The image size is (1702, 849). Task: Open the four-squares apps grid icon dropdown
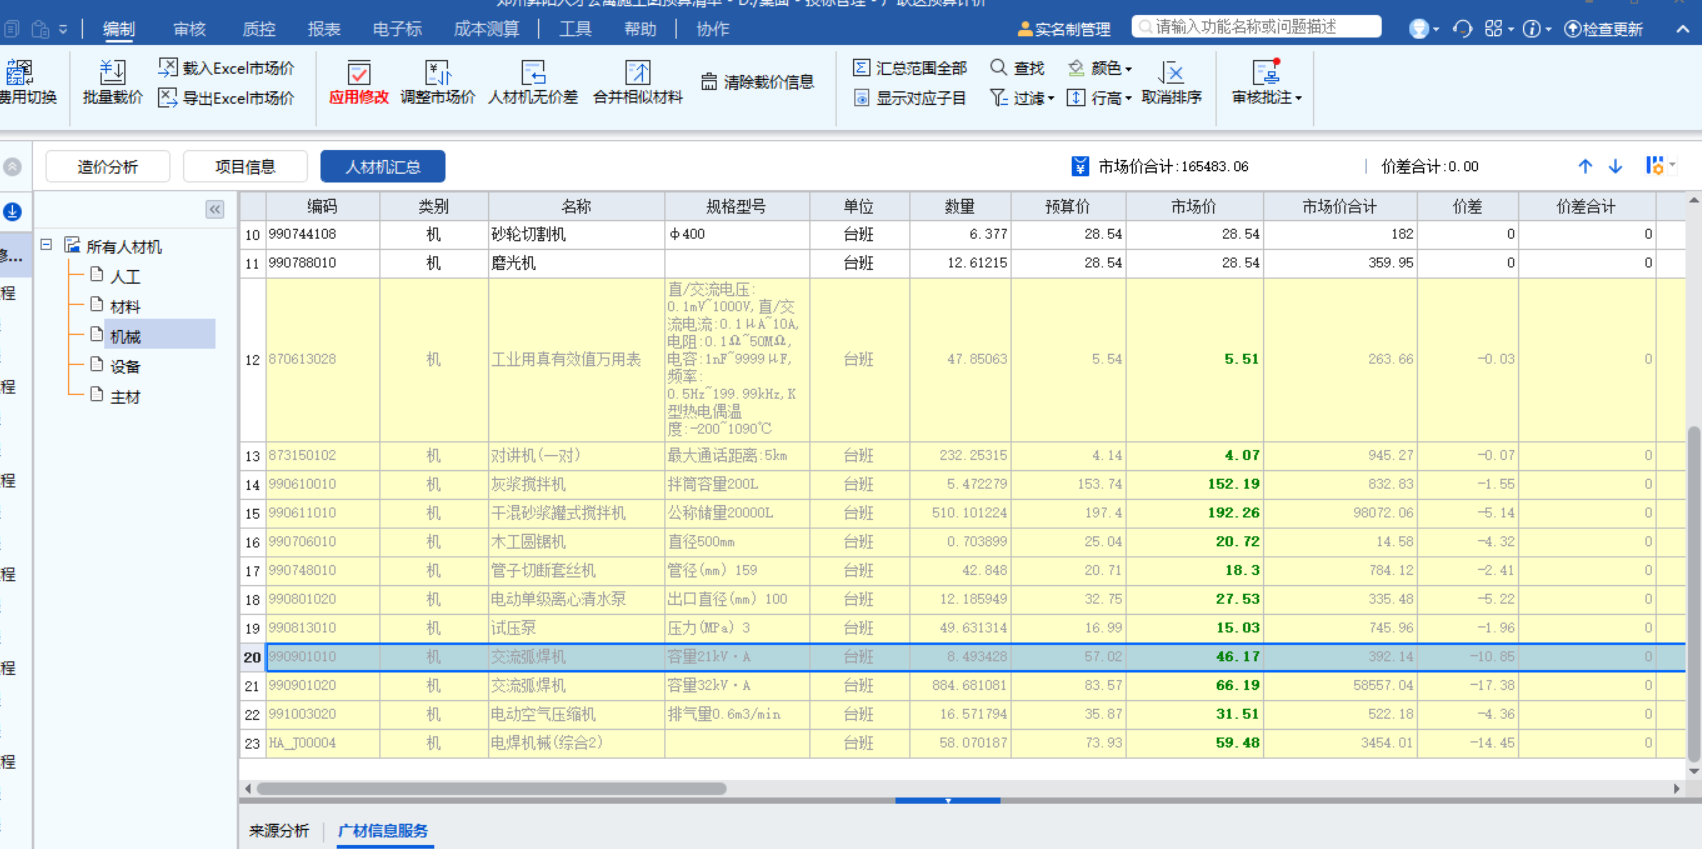(x=1498, y=29)
